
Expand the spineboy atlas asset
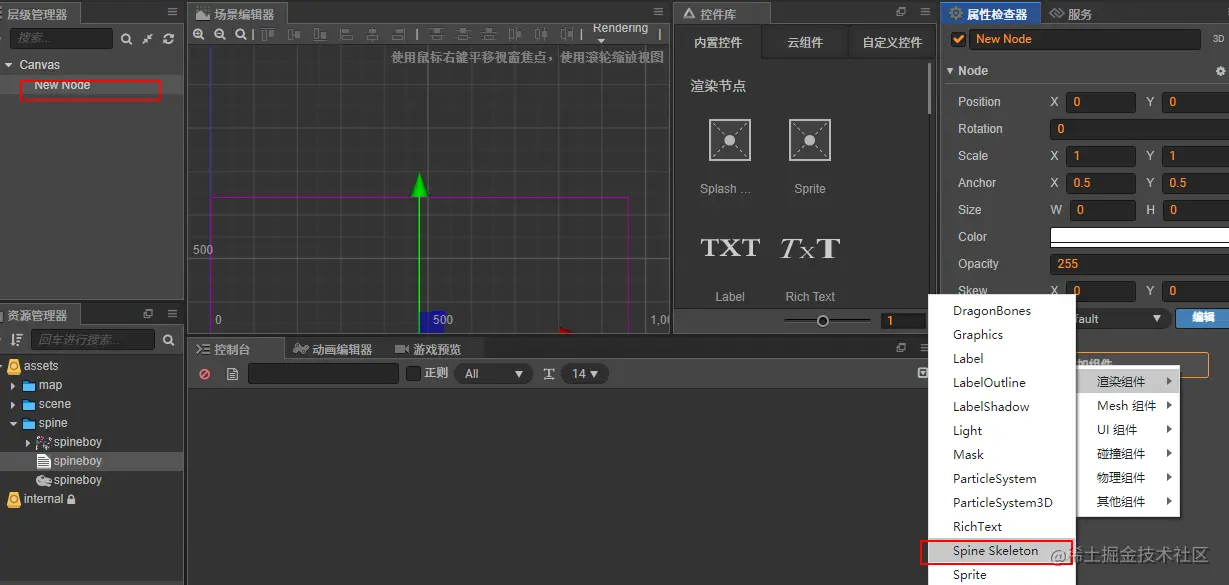28,442
